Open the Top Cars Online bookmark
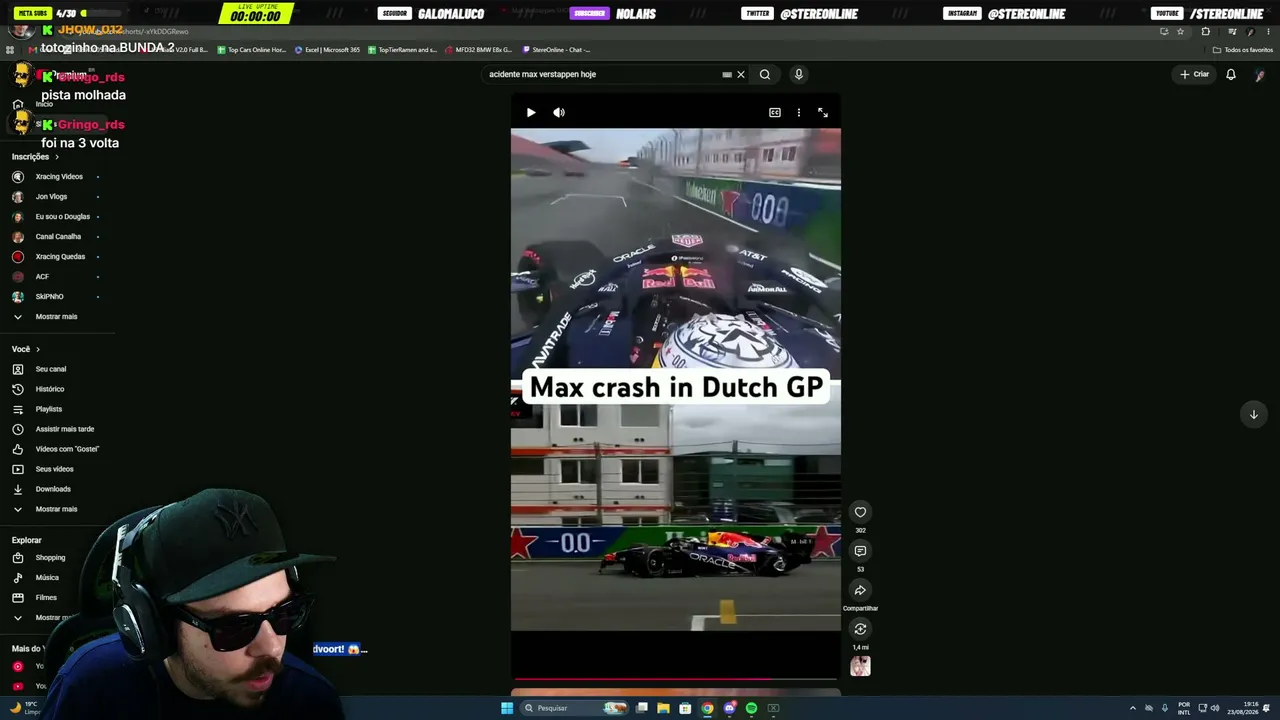1280x720 pixels. pos(251,50)
